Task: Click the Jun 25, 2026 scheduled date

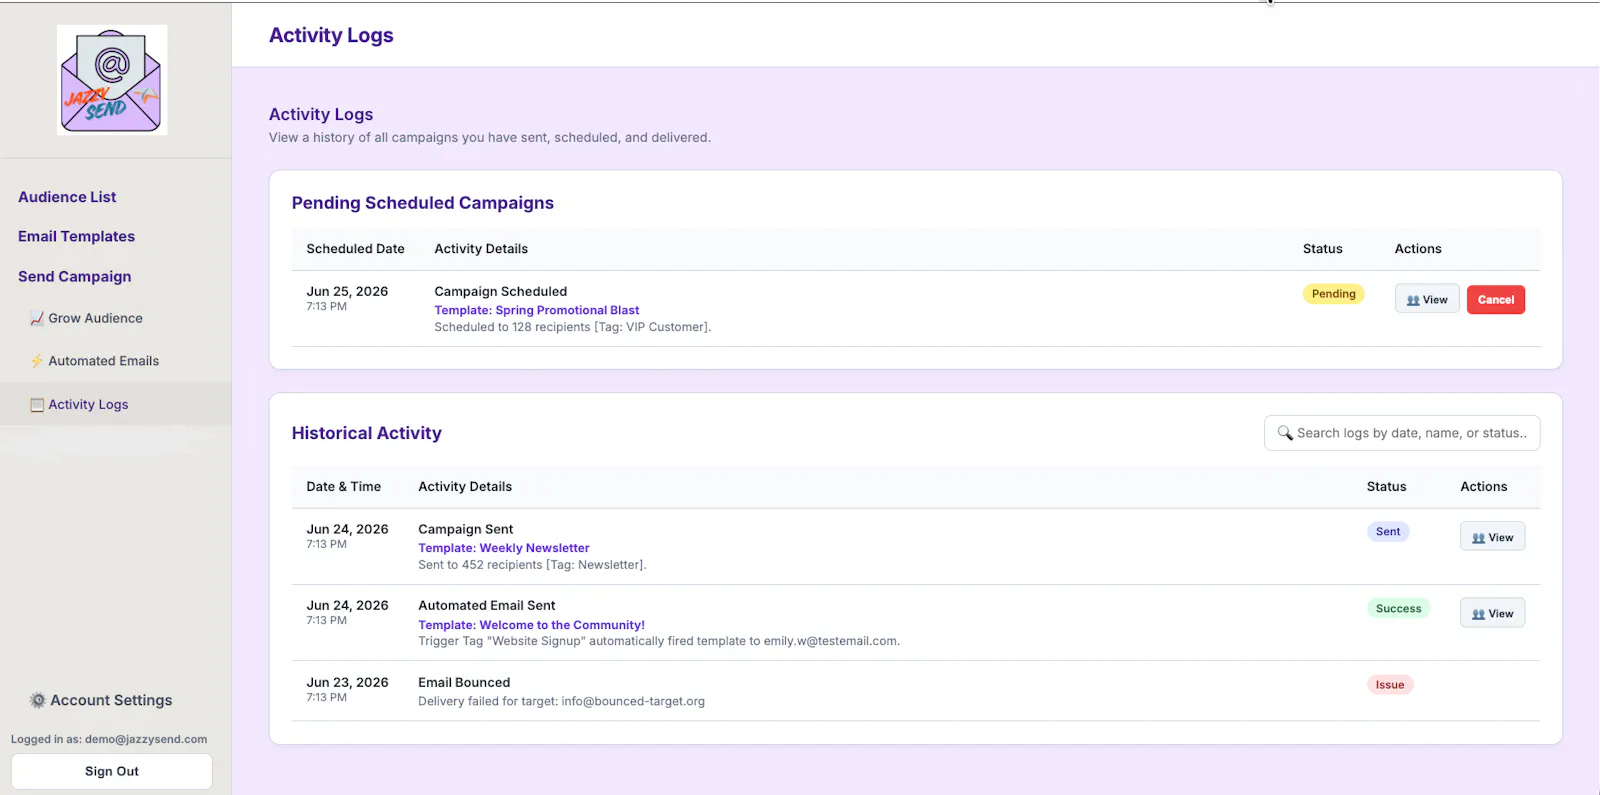Action: point(347,291)
